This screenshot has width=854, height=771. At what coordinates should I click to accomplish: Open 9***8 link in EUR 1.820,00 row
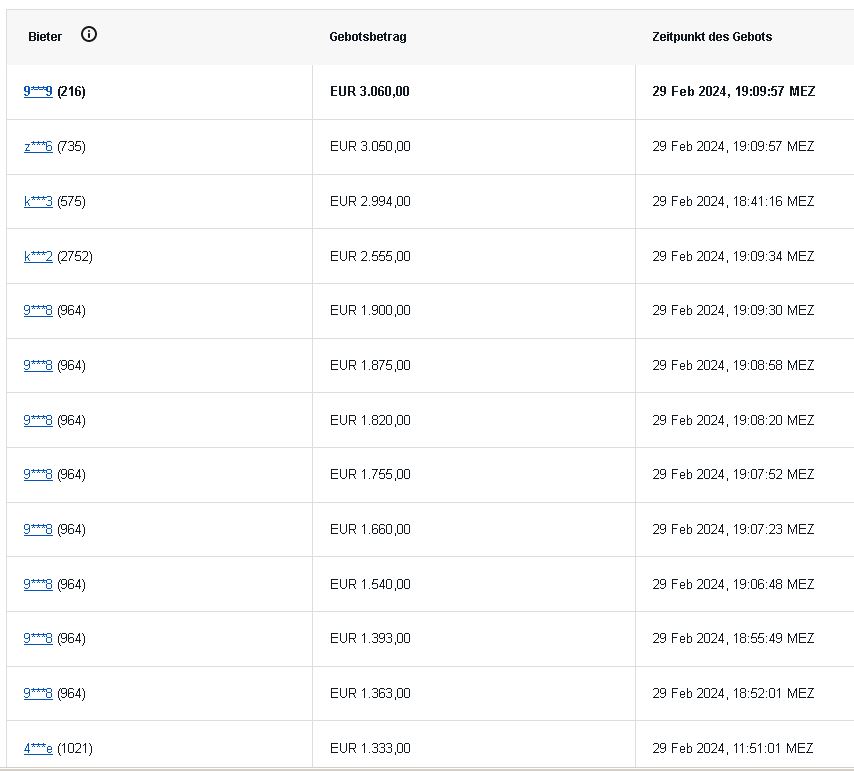pyautogui.click(x=38, y=420)
